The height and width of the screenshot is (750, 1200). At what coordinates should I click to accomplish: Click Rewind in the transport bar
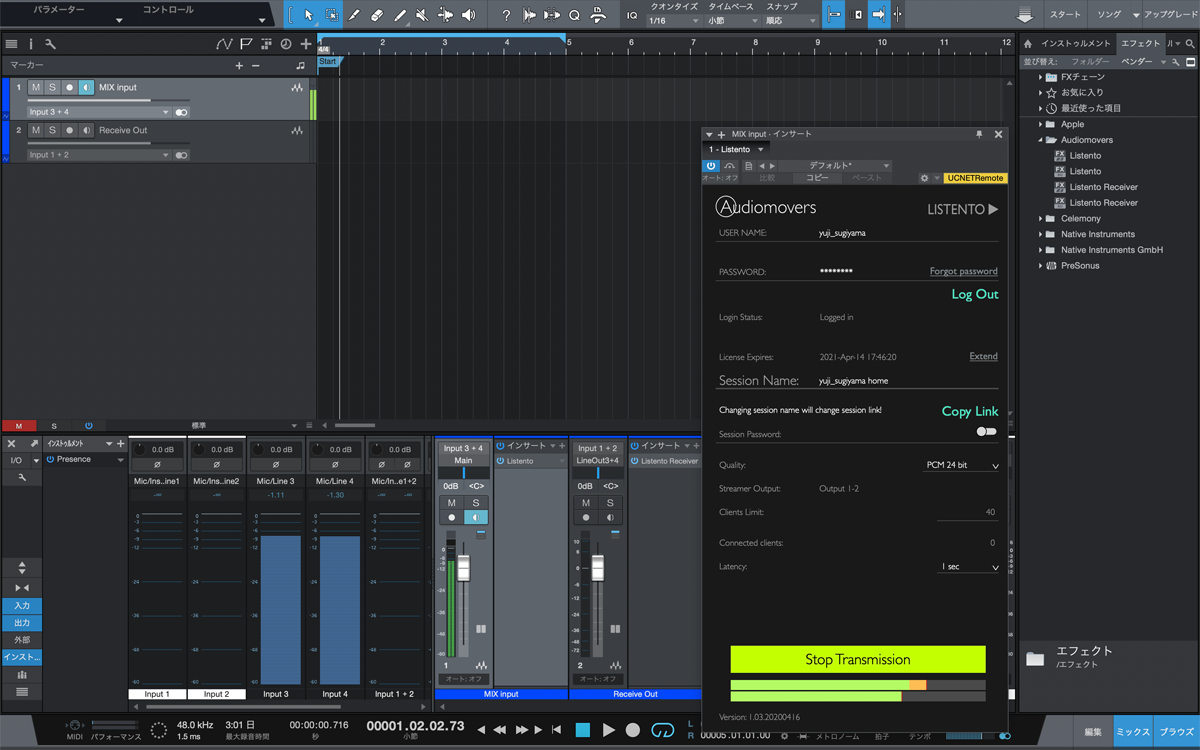pos(500,731)
